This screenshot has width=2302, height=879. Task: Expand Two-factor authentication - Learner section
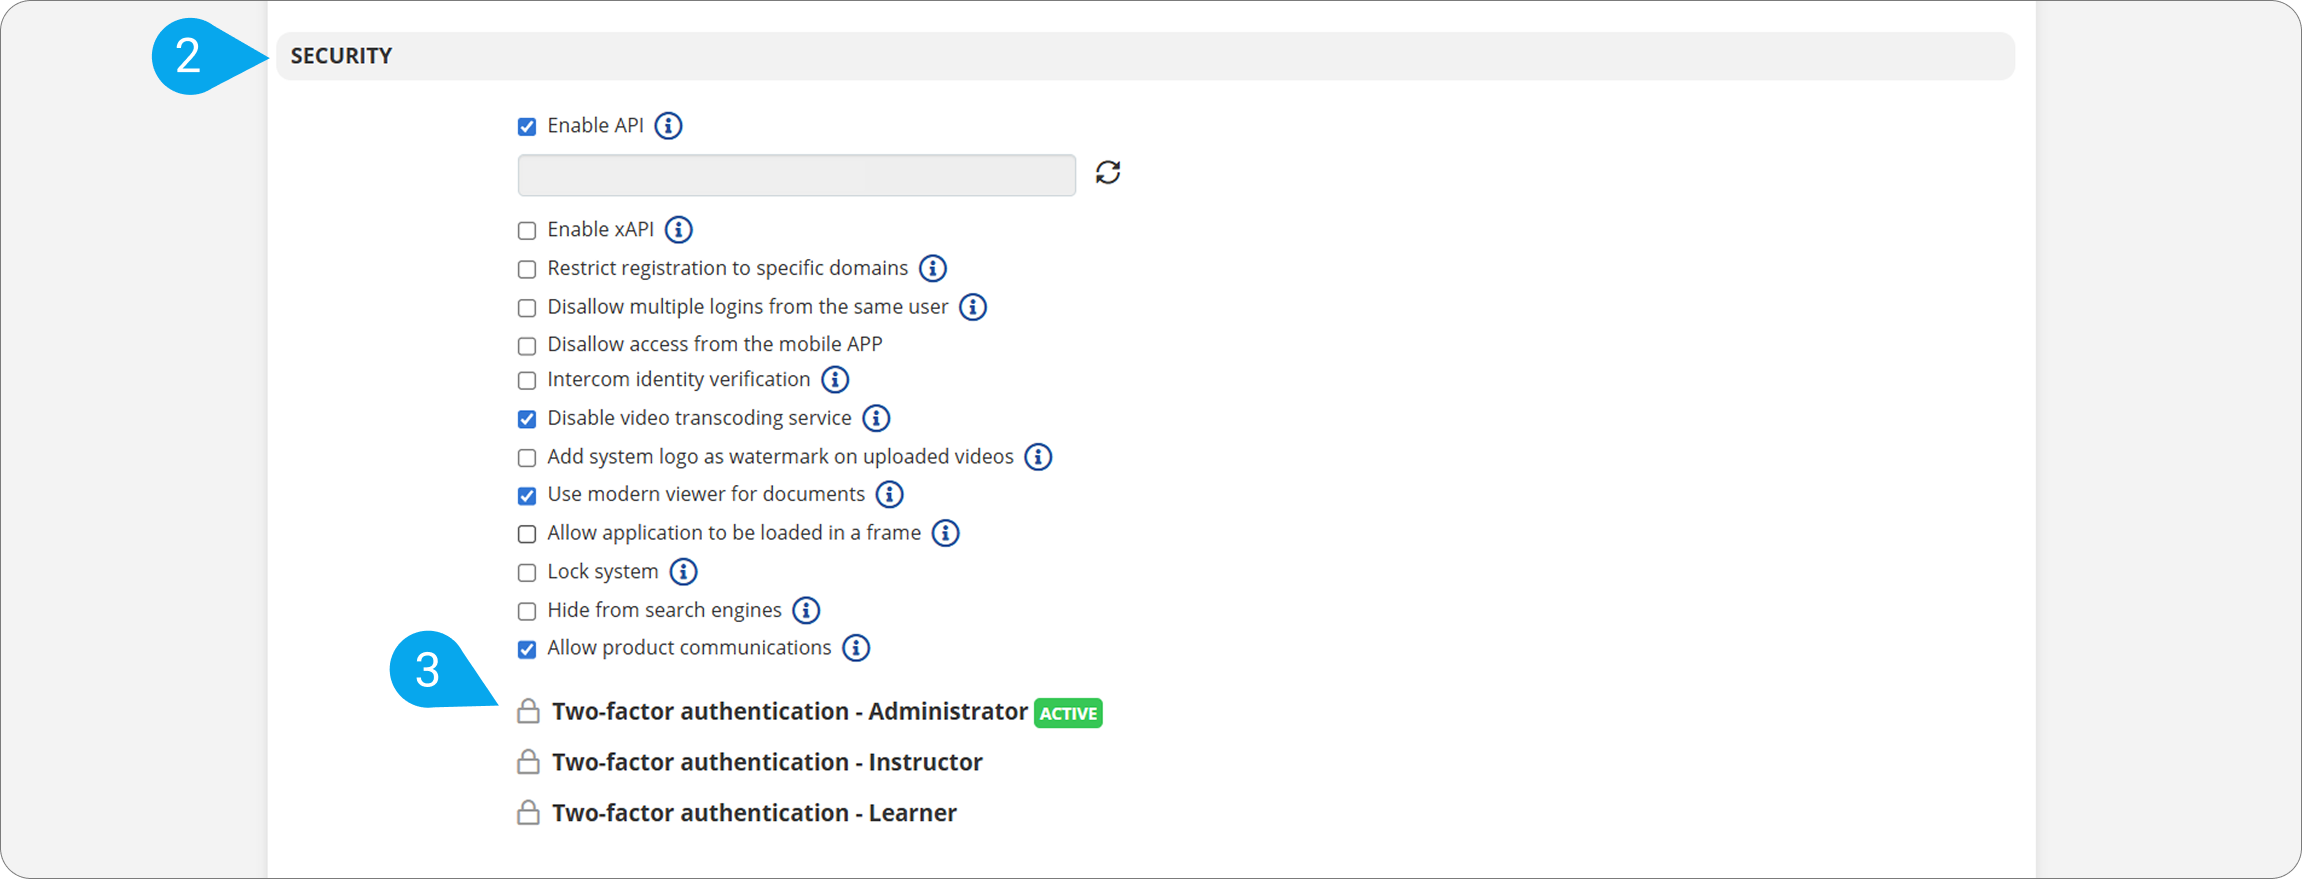(x=753, y=813)
